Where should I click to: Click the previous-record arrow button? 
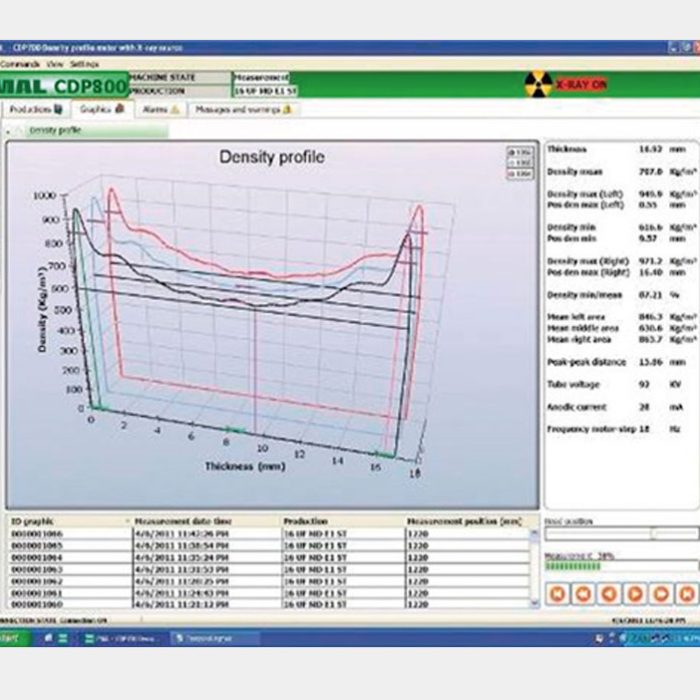[x=608, y=593]
